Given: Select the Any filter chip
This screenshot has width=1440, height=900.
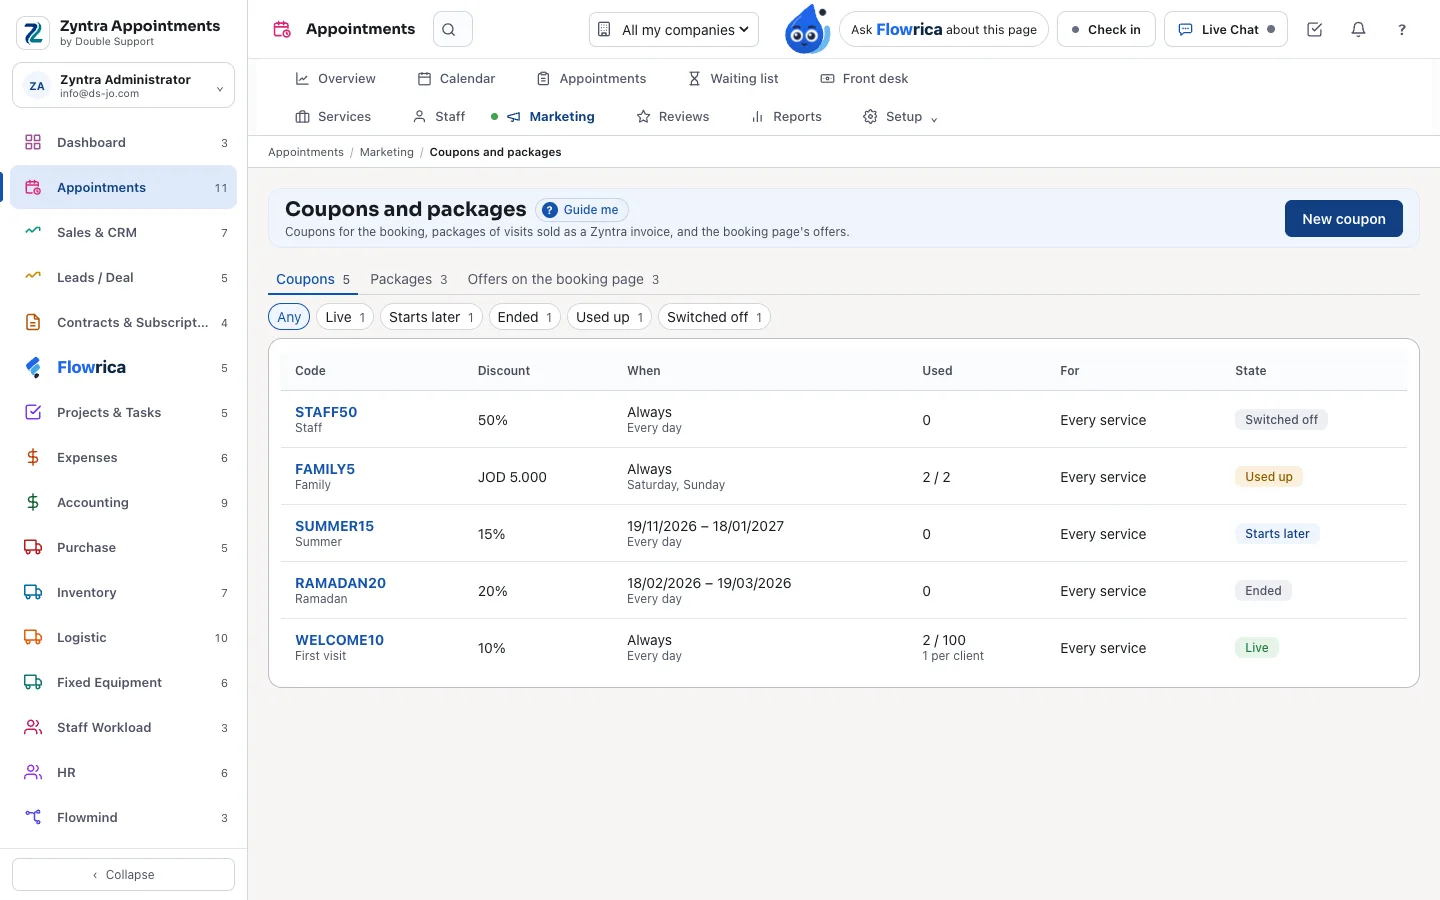Looking at the screenshot, I should pyautogui.click(x=289, y=317).
